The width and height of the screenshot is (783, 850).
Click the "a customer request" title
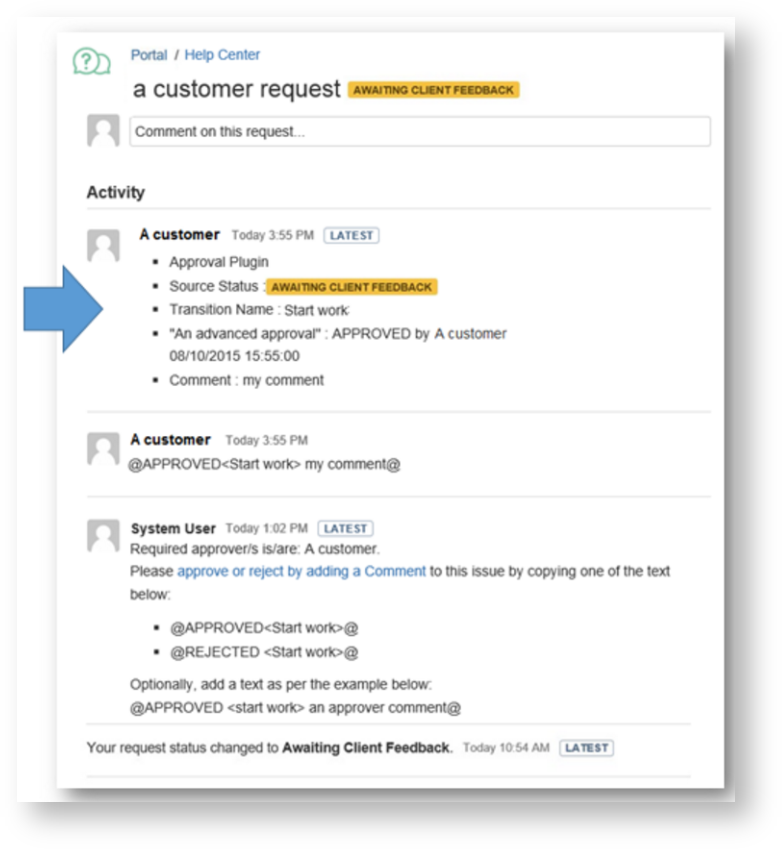237,89
